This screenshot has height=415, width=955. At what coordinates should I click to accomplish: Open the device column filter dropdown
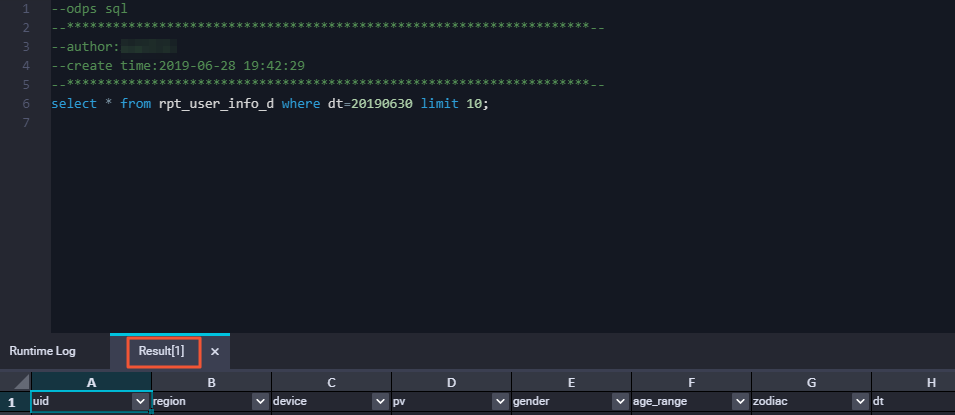click(381, 402)
